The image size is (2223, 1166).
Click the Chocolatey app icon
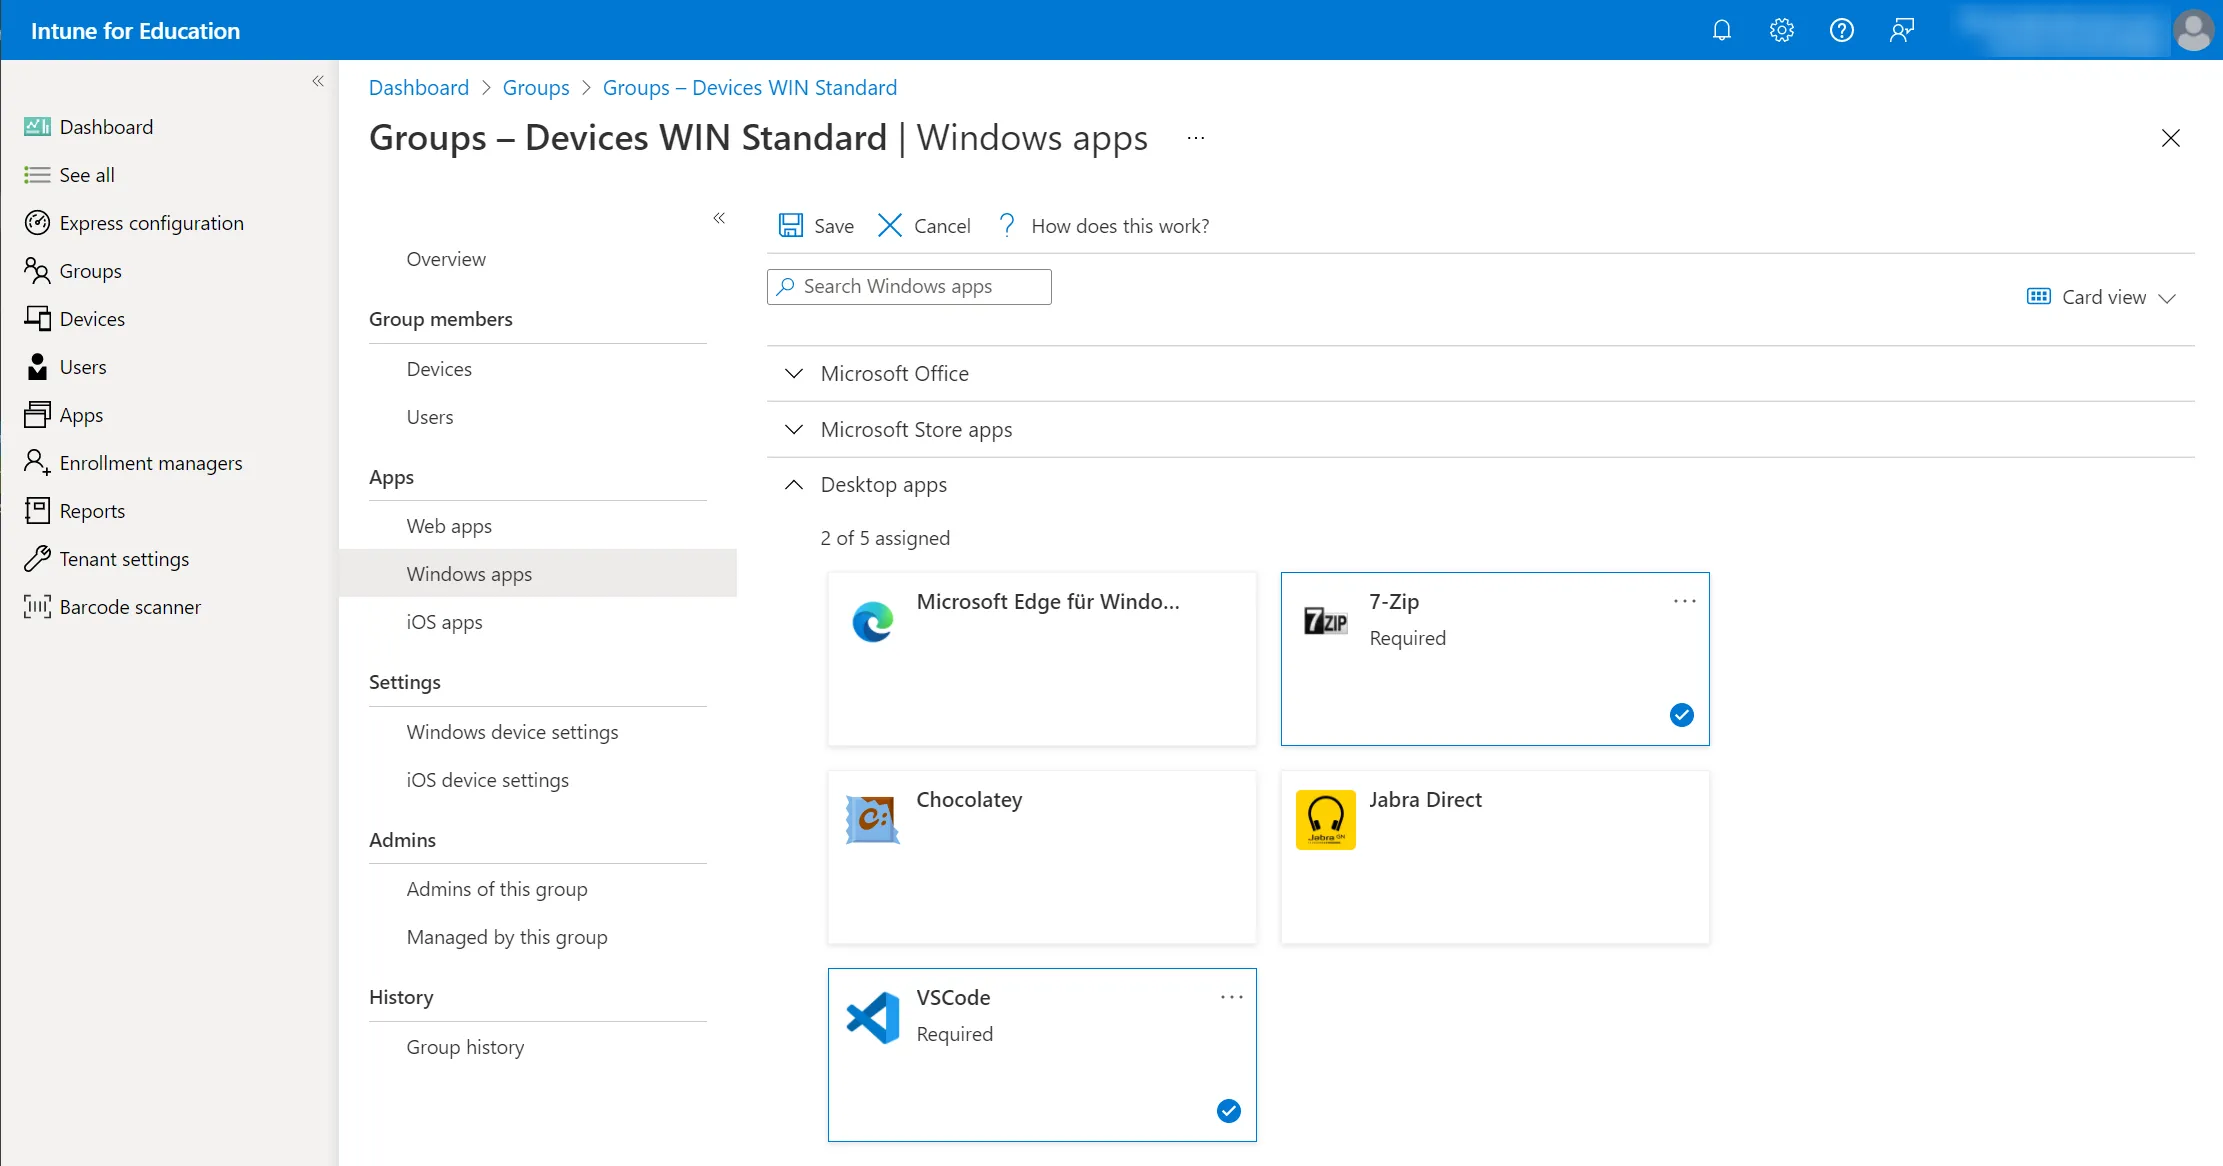pyautogui.click(x=872, y=820)
